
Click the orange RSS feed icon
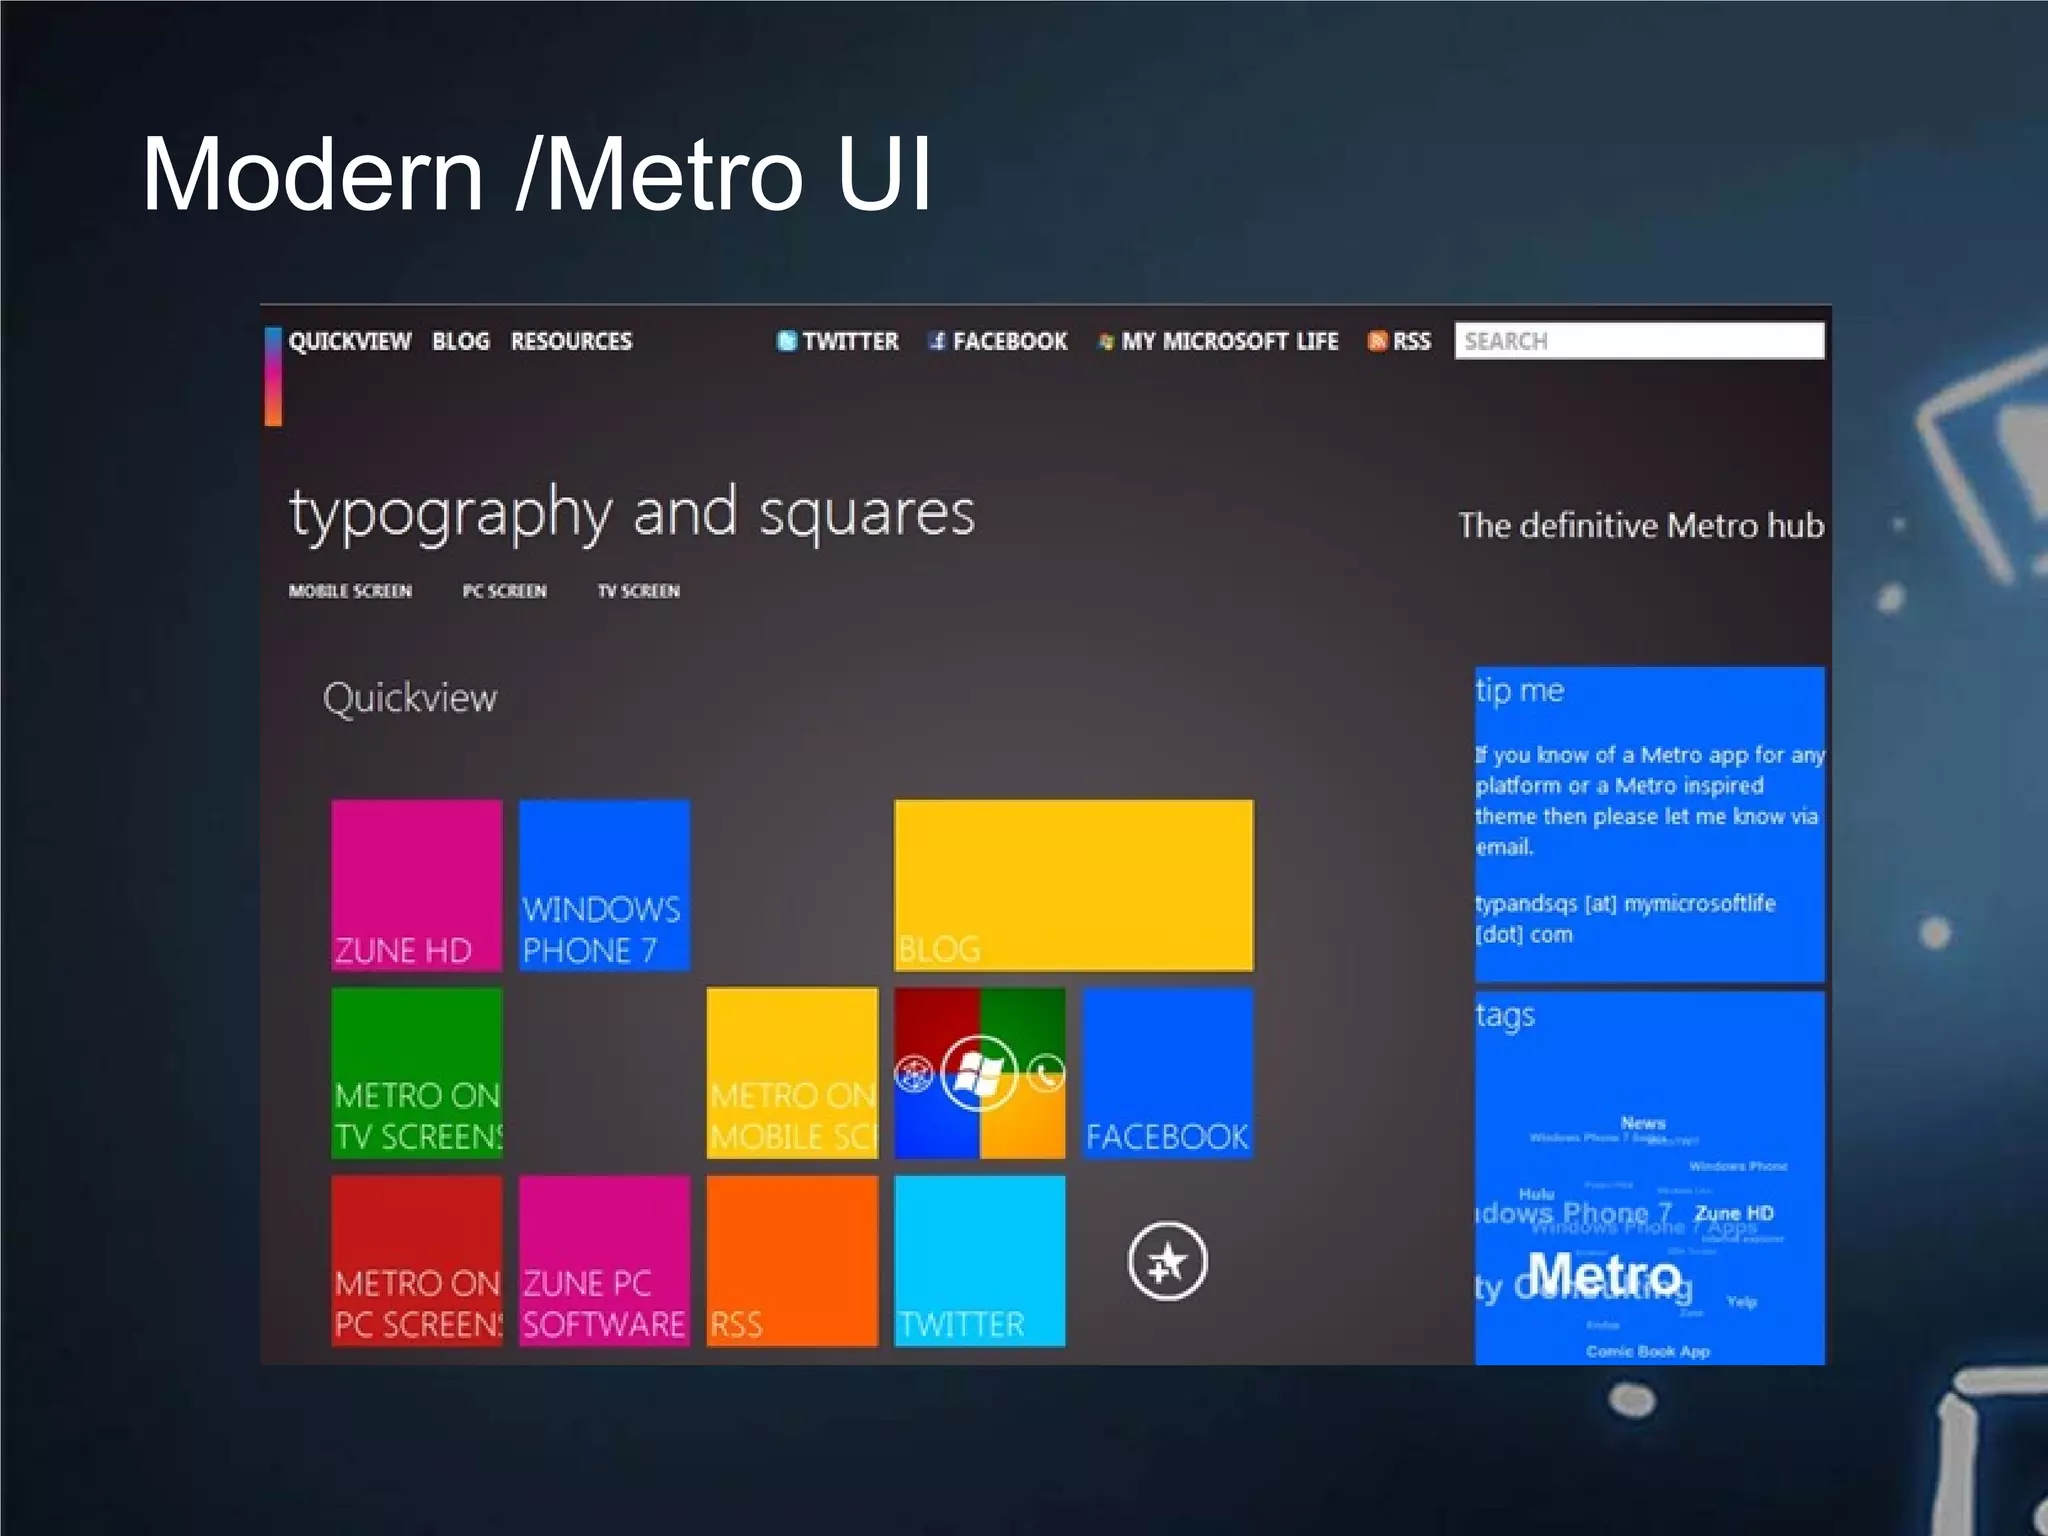(1377, 341)
